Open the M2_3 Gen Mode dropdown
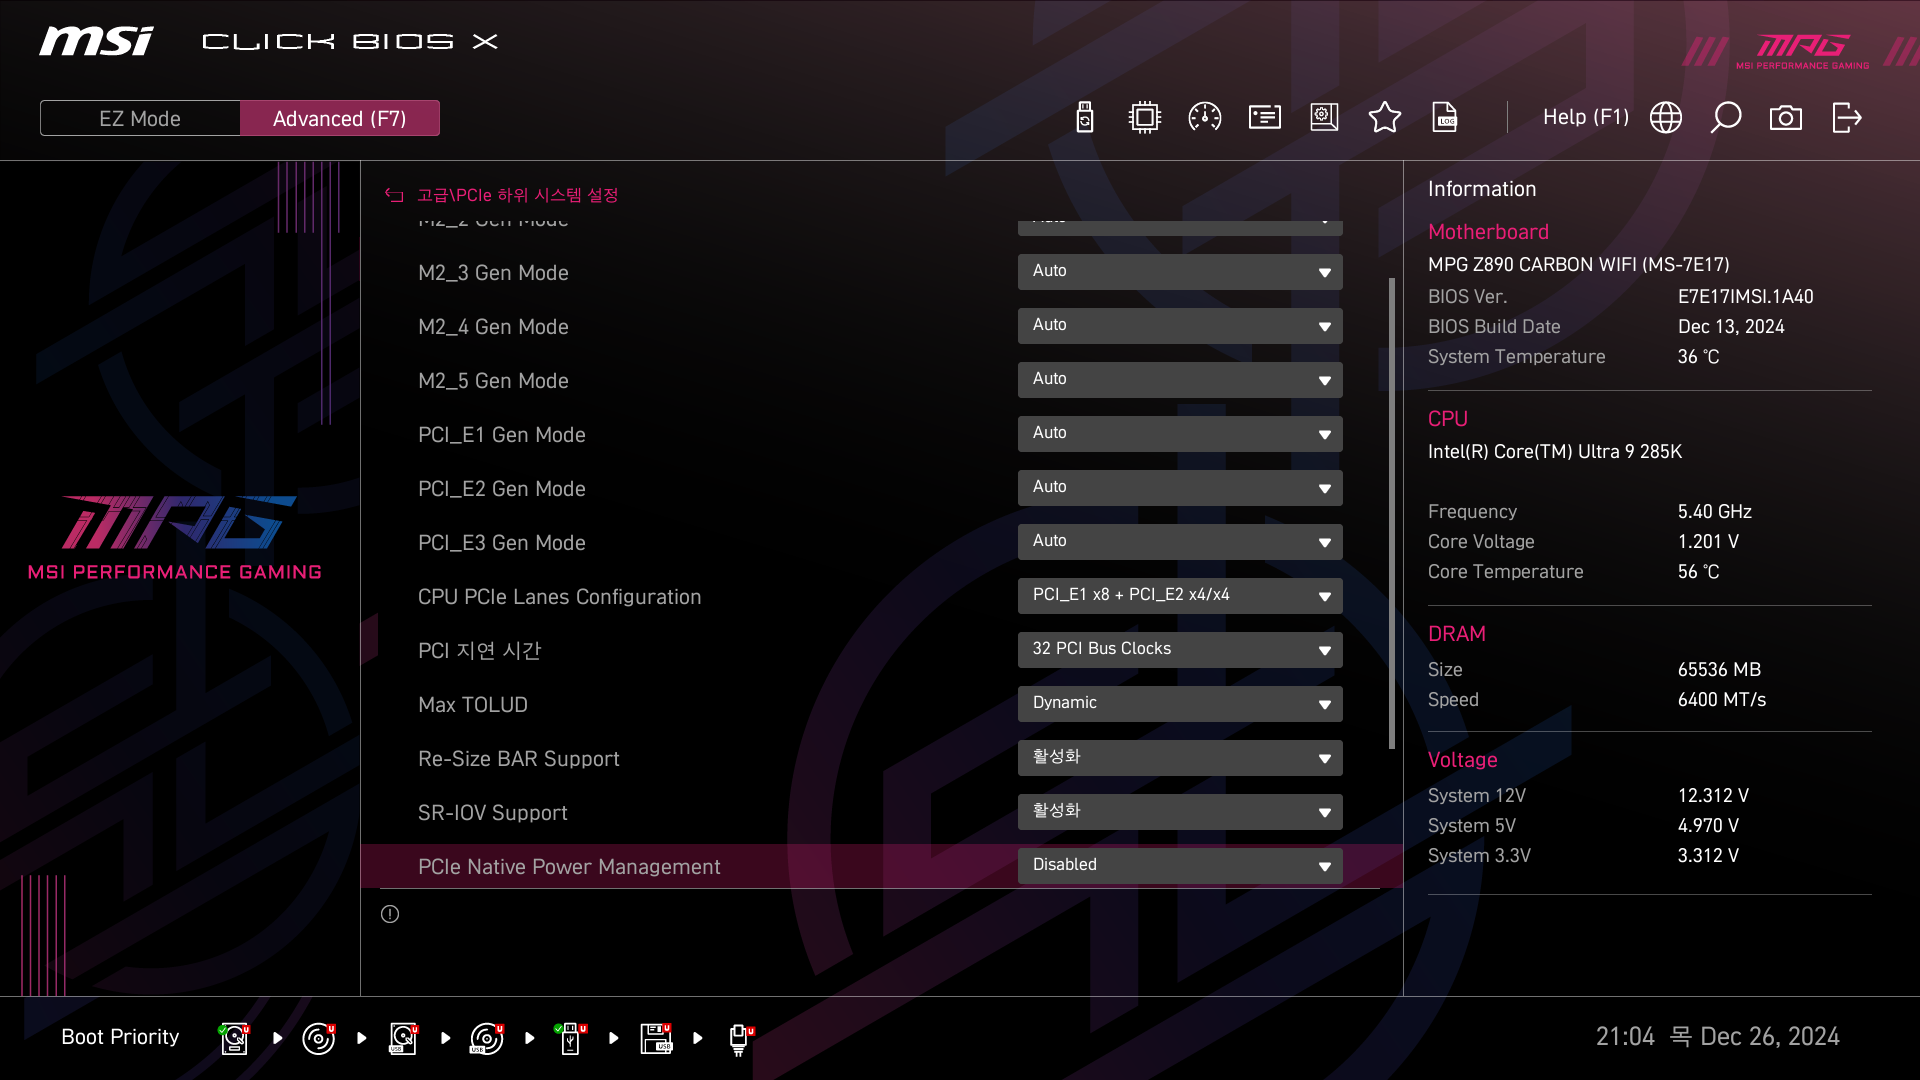 (x=1180, y=271)
